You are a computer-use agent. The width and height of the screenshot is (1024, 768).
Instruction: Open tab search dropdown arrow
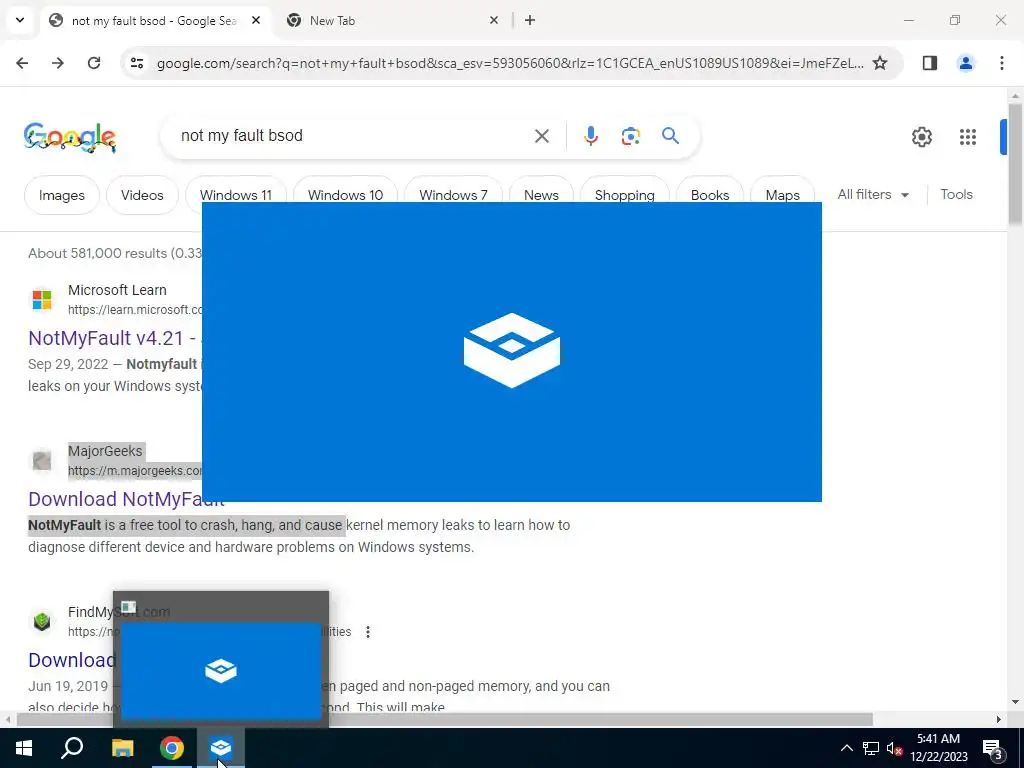click(x=20, y=20)
